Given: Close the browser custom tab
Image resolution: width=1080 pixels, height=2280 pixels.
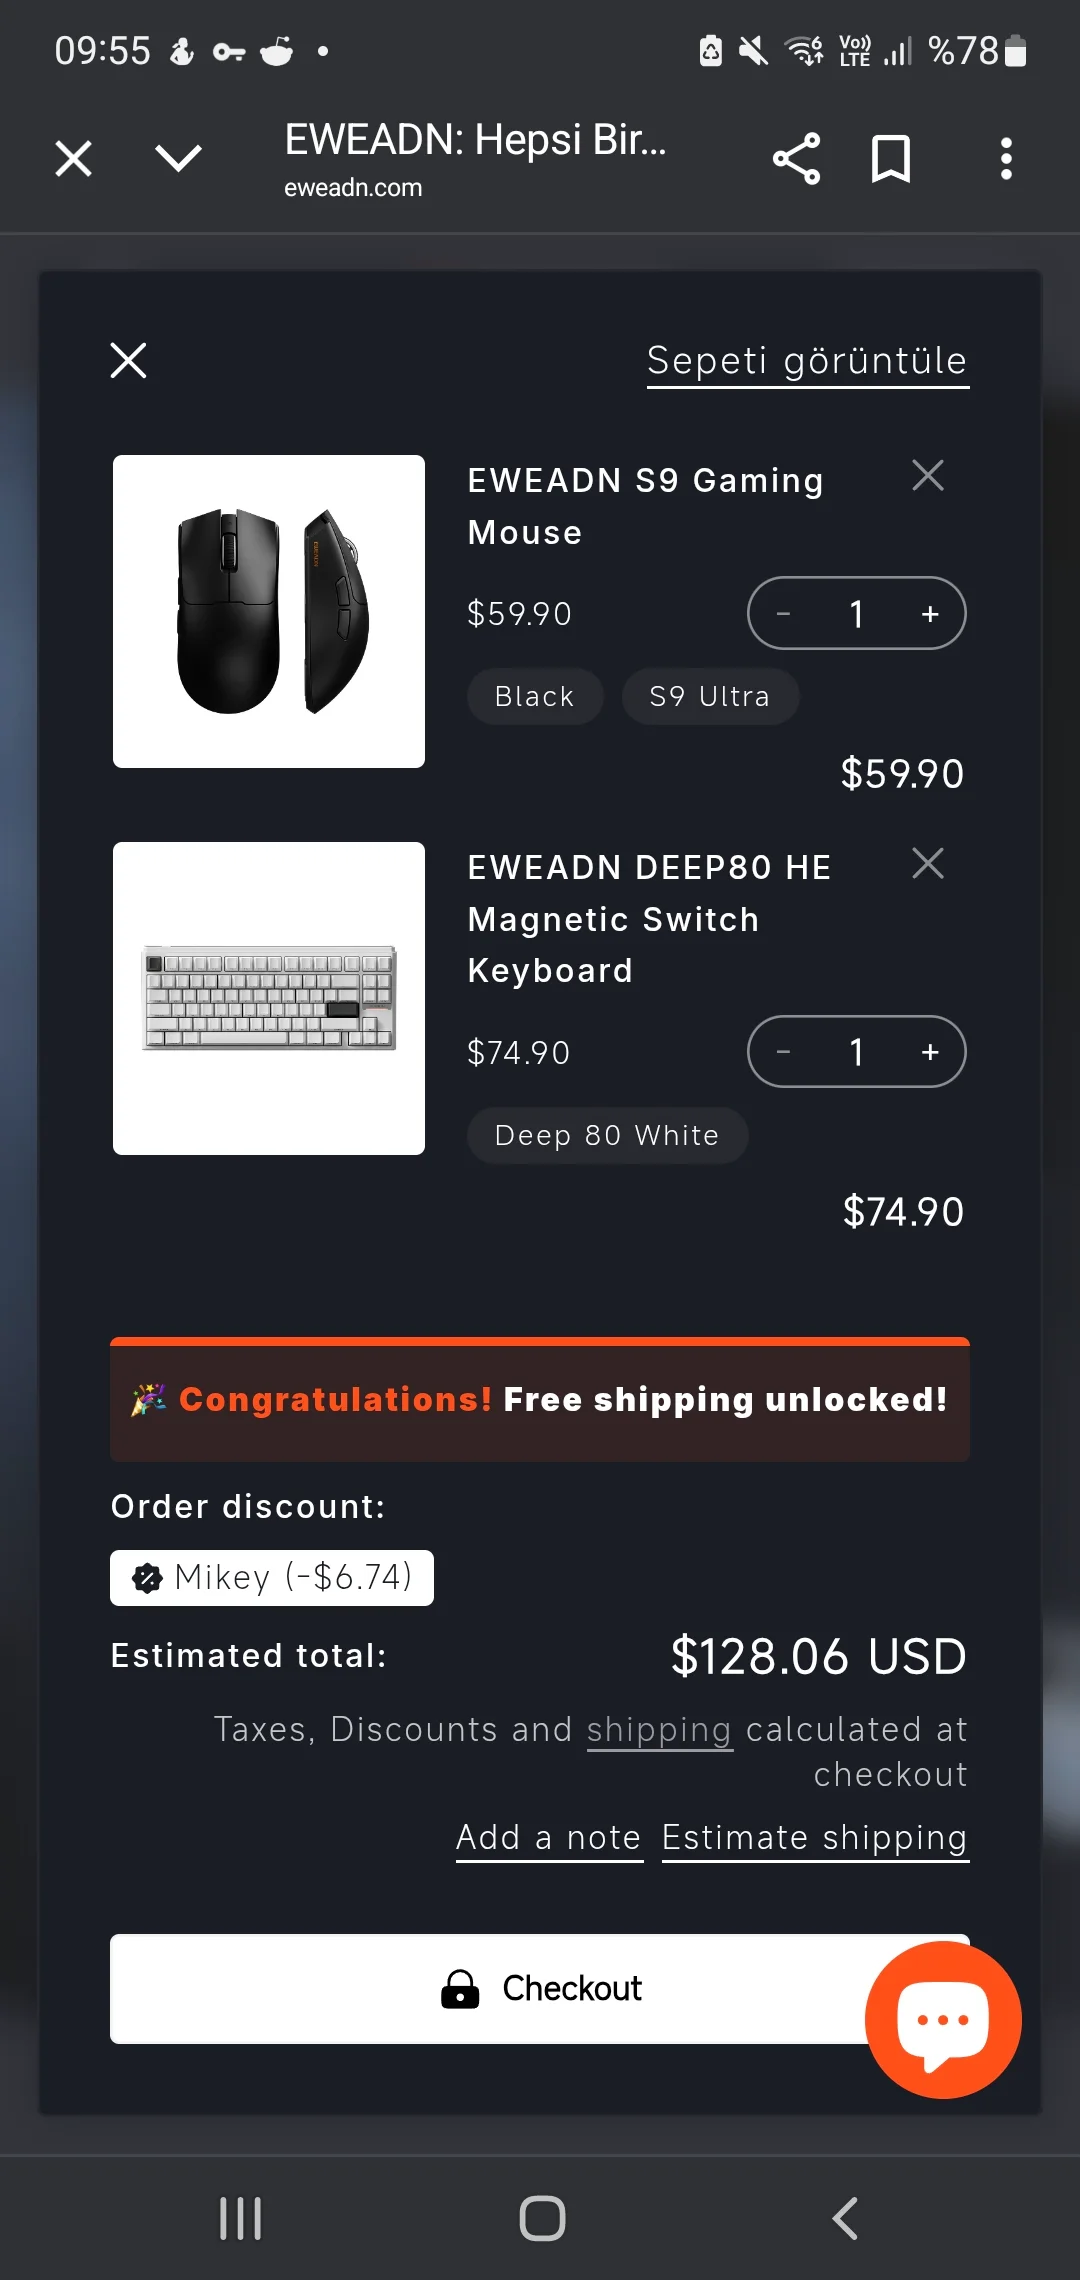Looking at the screenshot, I should point(73,159).
